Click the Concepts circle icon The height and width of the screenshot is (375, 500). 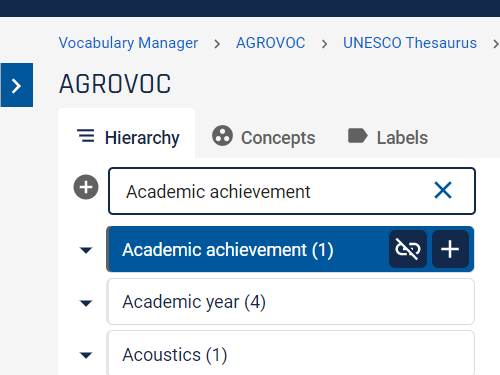pos(222,136)
